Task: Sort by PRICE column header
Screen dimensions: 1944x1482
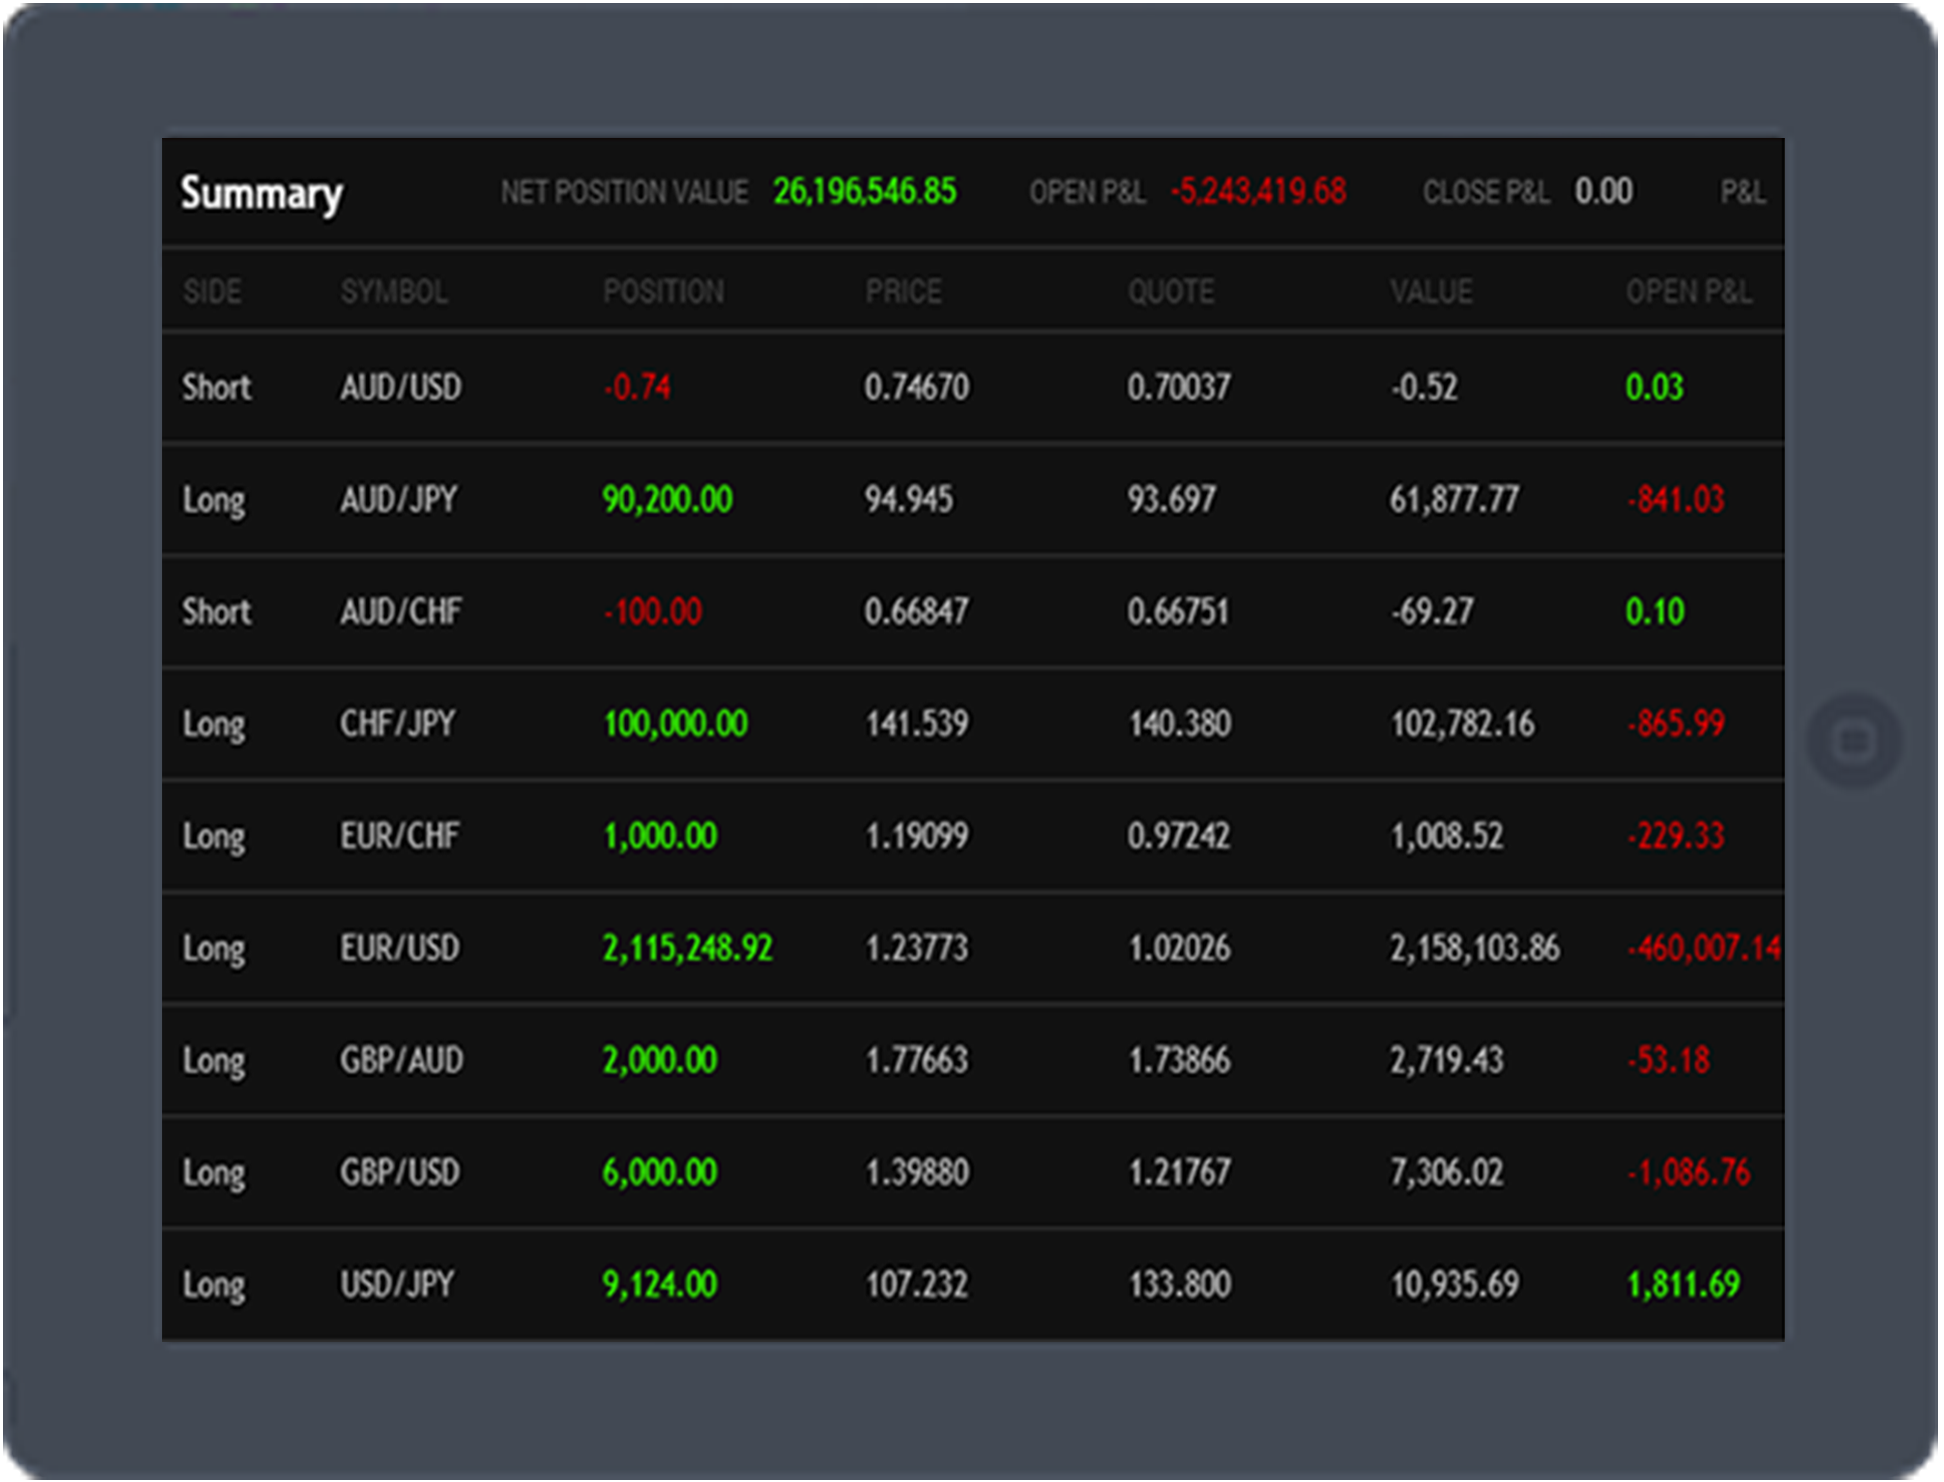Action: (x=902, y=291)
